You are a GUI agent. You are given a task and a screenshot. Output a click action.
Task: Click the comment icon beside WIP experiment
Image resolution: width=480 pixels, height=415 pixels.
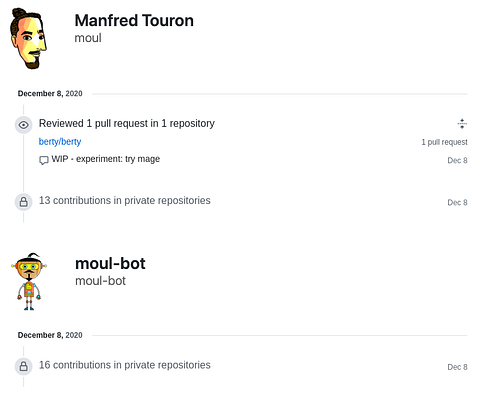tap(44, 160)
